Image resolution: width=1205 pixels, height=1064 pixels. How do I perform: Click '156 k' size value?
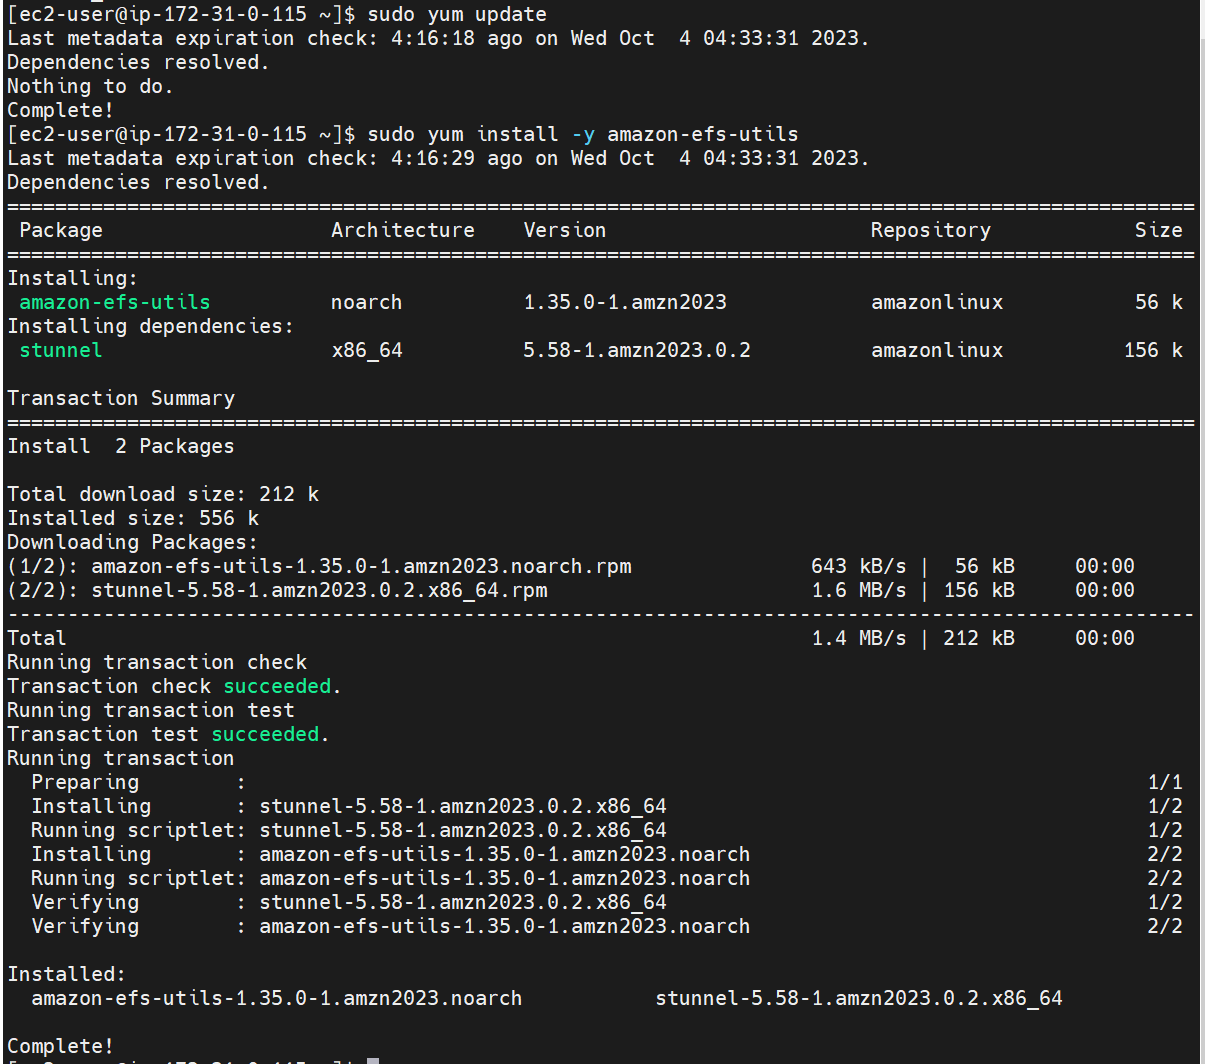pyautogui.click(x=1153, y=351)
